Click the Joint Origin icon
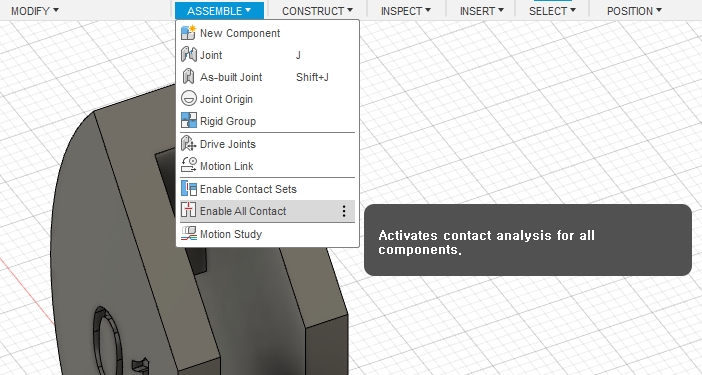 click(188, 98)
